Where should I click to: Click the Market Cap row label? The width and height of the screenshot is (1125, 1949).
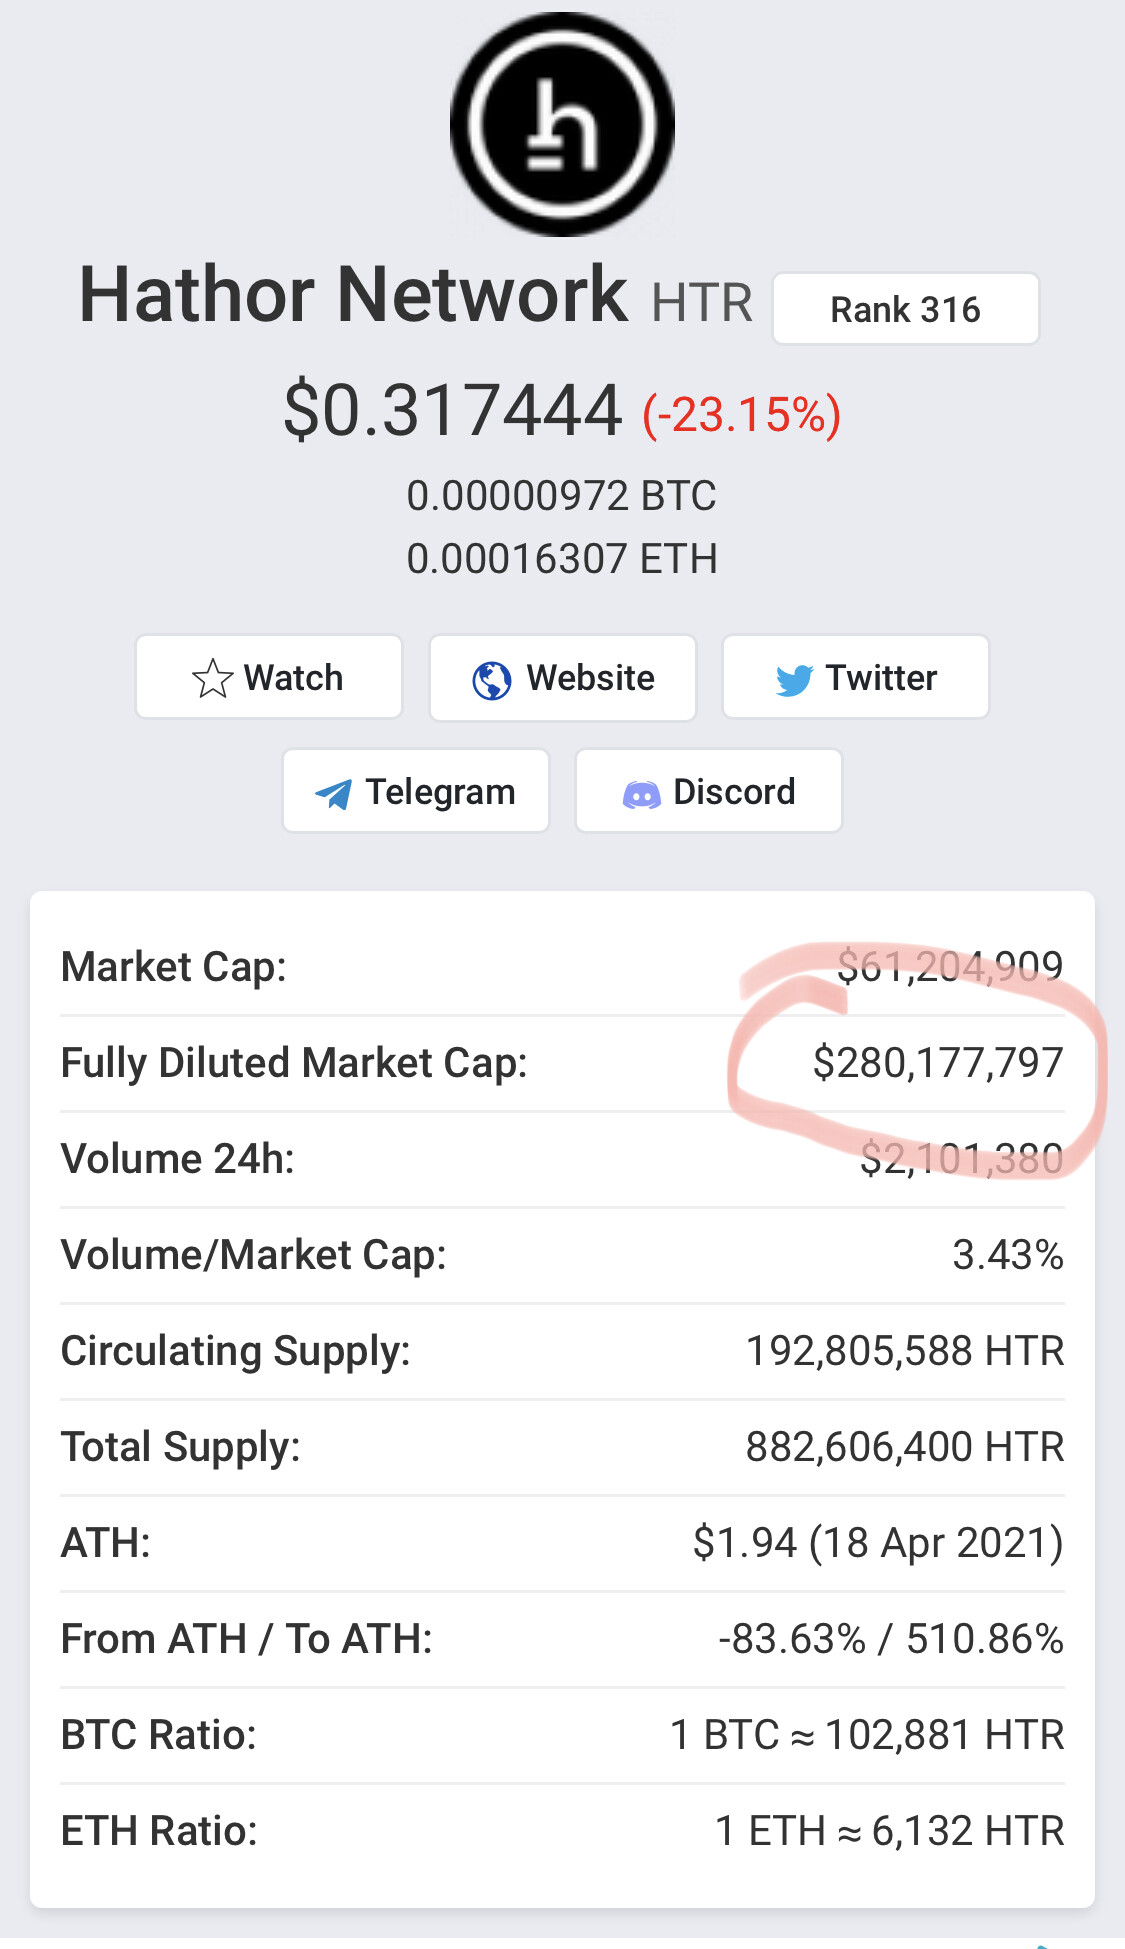tap(174, 967)
